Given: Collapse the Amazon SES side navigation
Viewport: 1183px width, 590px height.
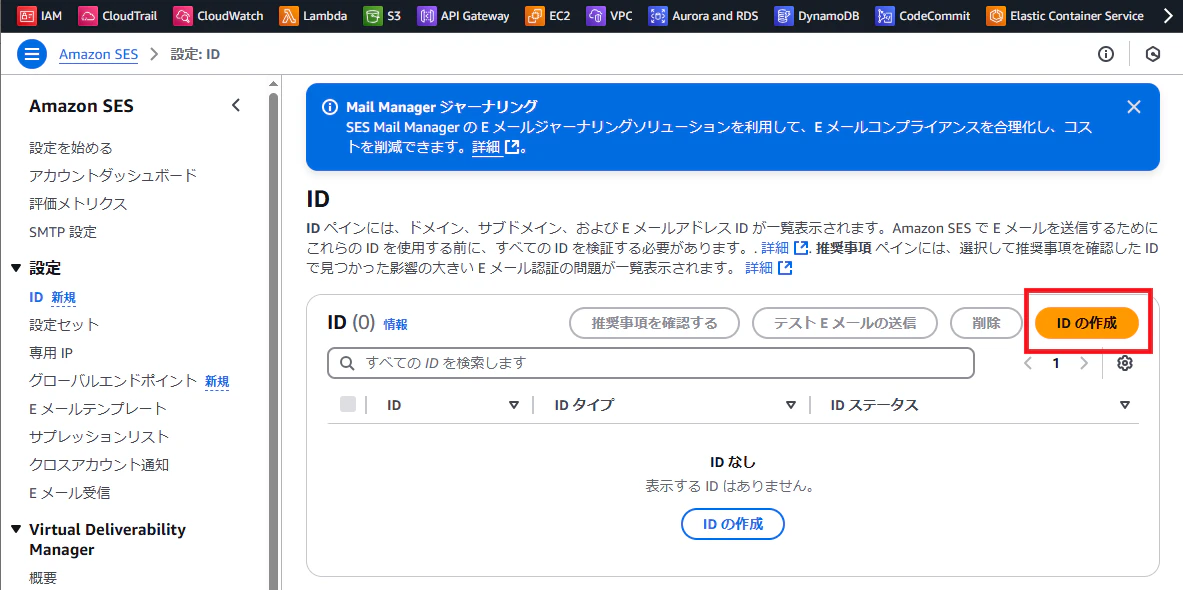Looking at the screenshot, I should [236, 106].
